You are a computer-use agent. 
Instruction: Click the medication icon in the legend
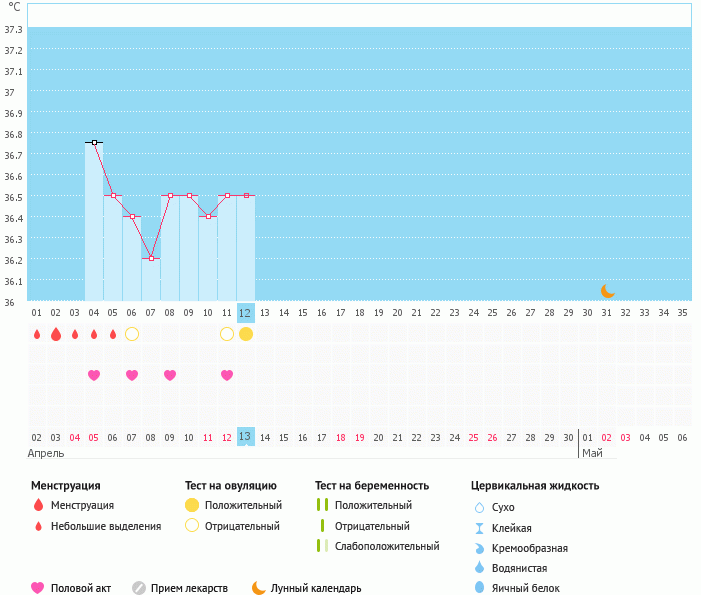pyautogui.click(x=139, y=588)
